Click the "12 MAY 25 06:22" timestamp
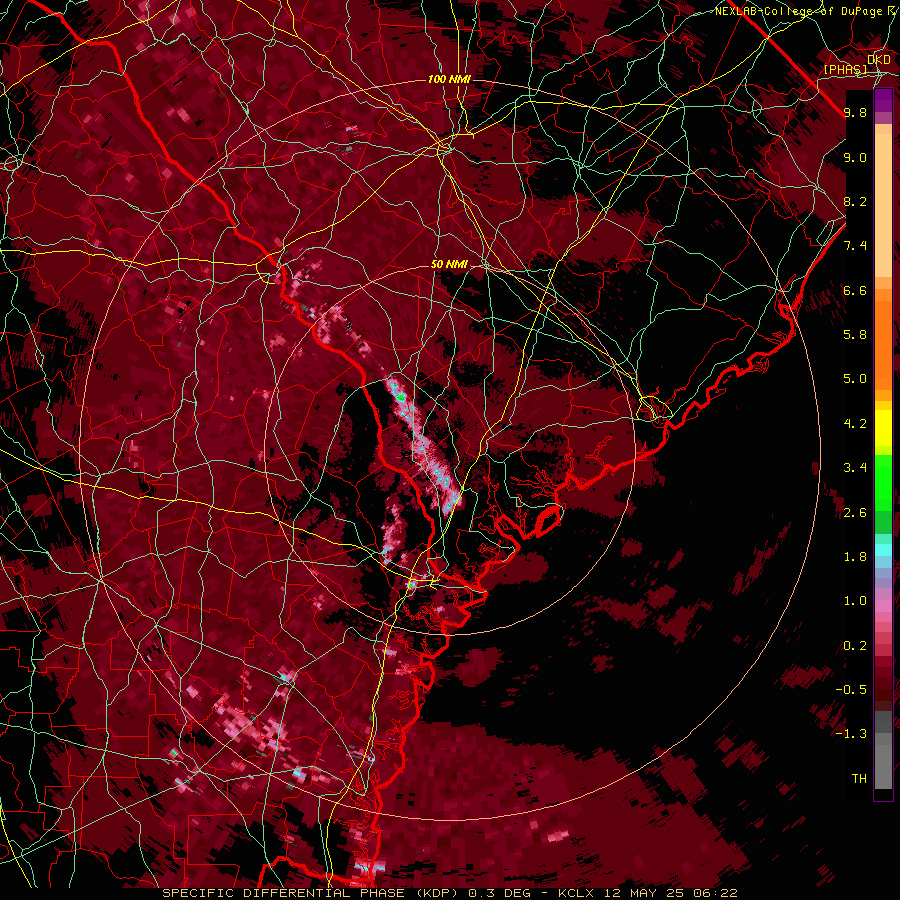The width and height of the screenshot is (900, 900). [670, 893]
